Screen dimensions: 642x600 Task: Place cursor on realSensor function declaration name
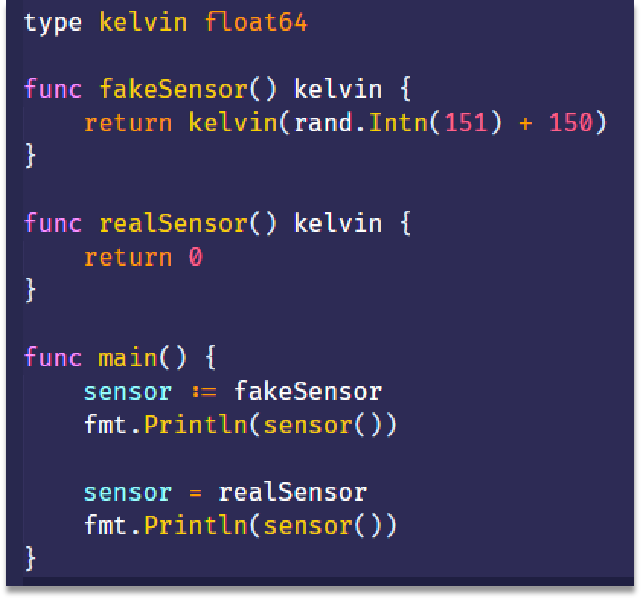click(x=174, y=223)
